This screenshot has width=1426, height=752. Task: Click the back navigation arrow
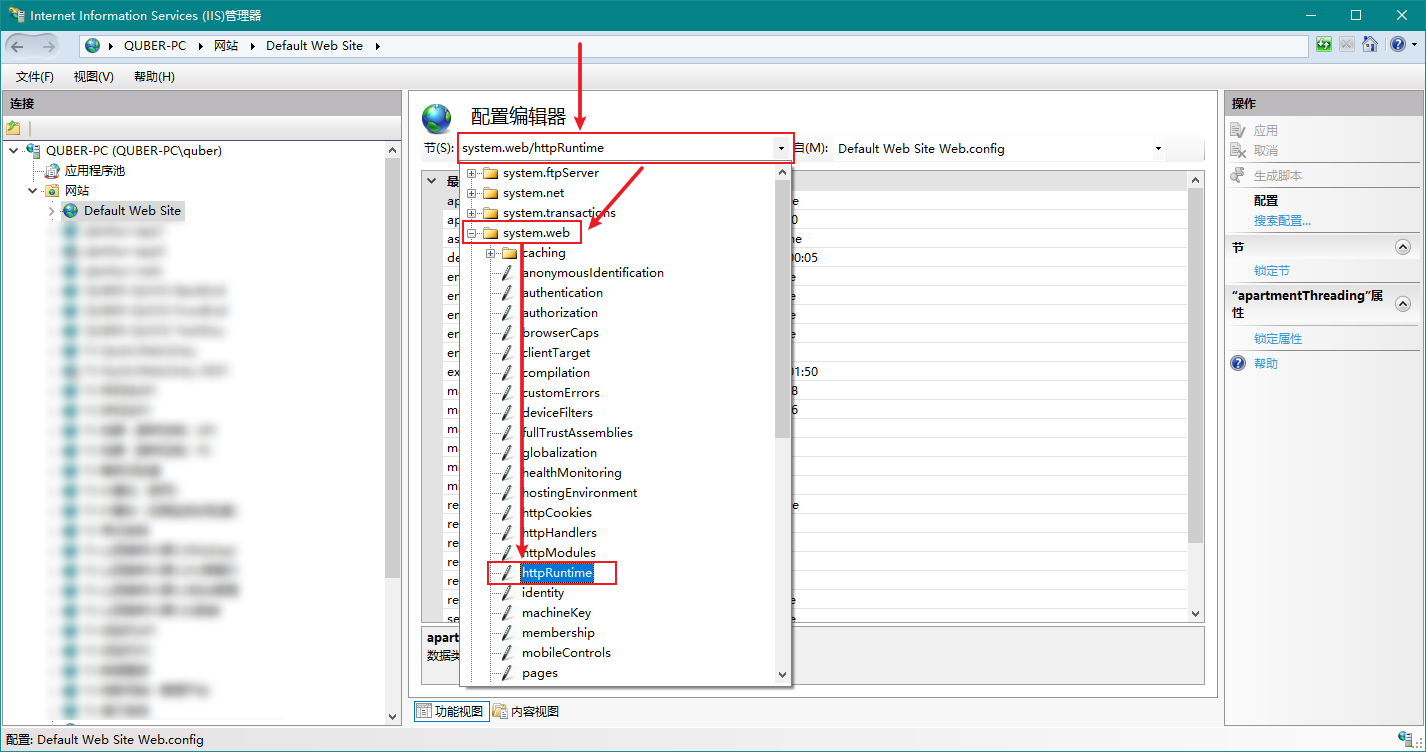pos(17,44)
